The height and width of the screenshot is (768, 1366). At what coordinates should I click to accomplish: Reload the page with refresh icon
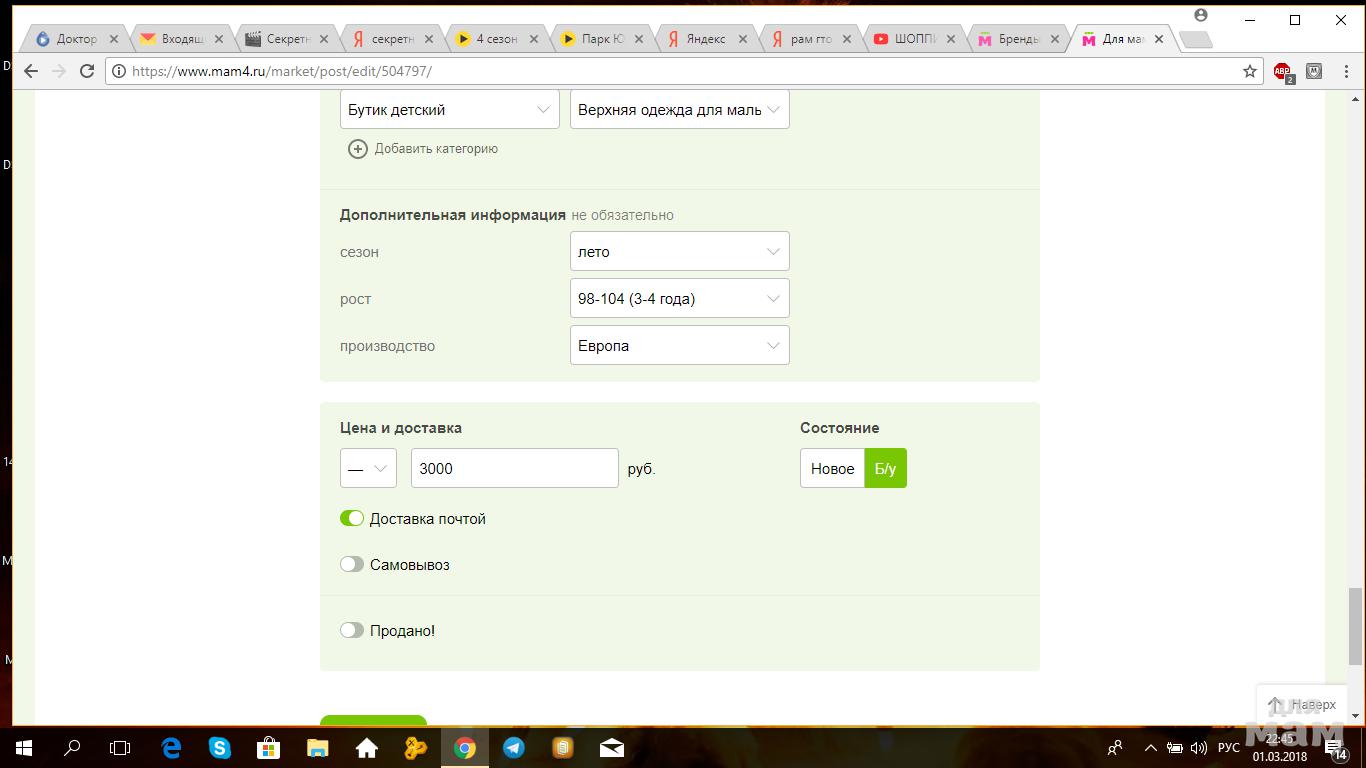click(87, 71)
